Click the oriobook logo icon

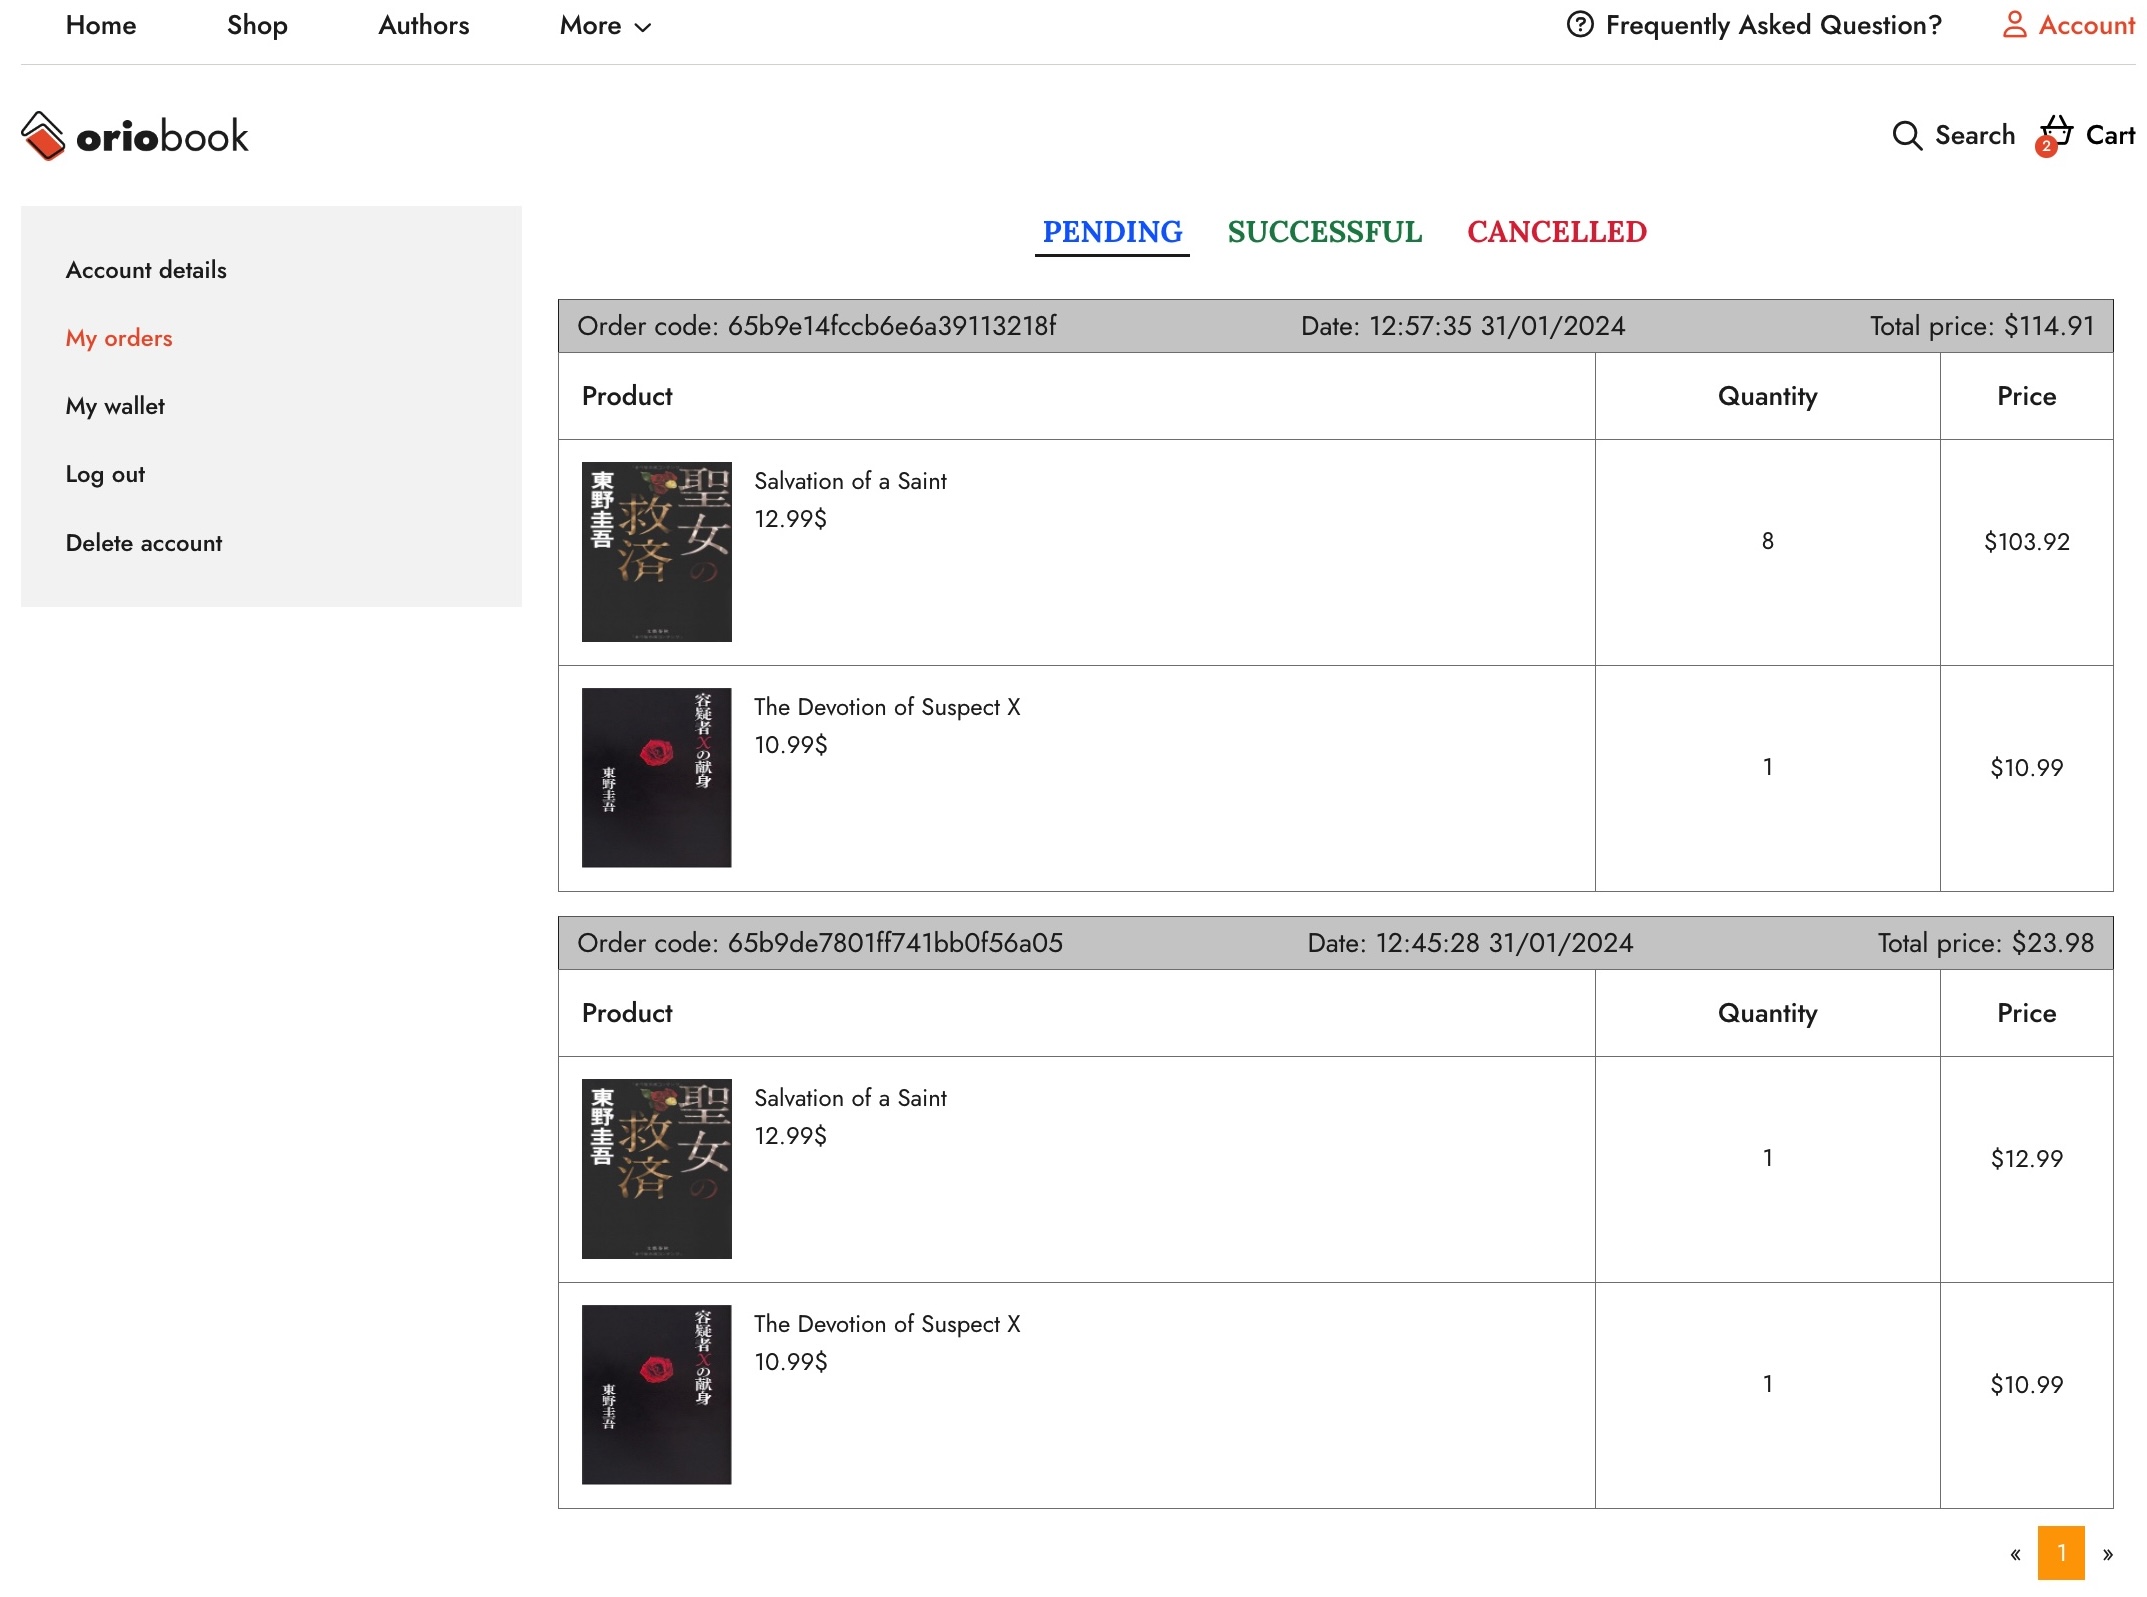(x=43, y=136)
